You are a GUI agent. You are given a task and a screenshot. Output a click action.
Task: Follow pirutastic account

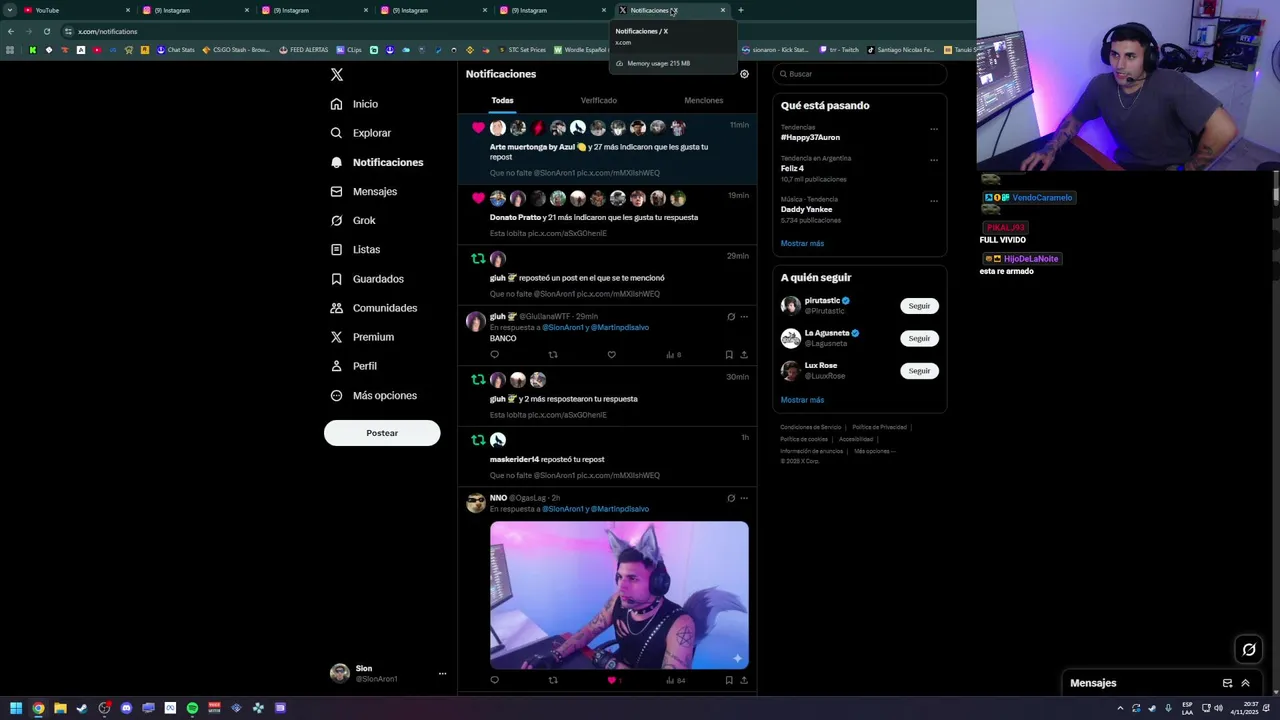[919, 306]
